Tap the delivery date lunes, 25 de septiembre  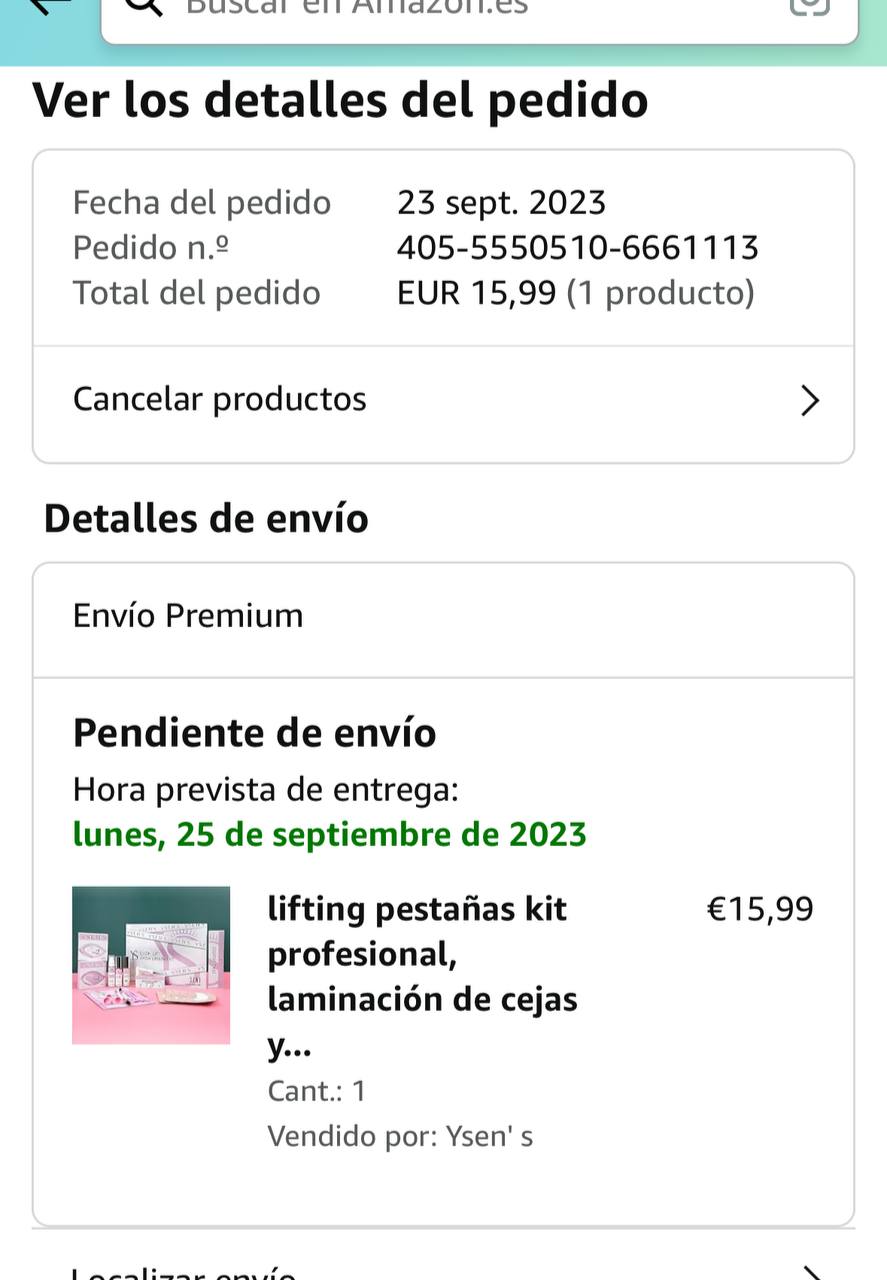(329, 835)
